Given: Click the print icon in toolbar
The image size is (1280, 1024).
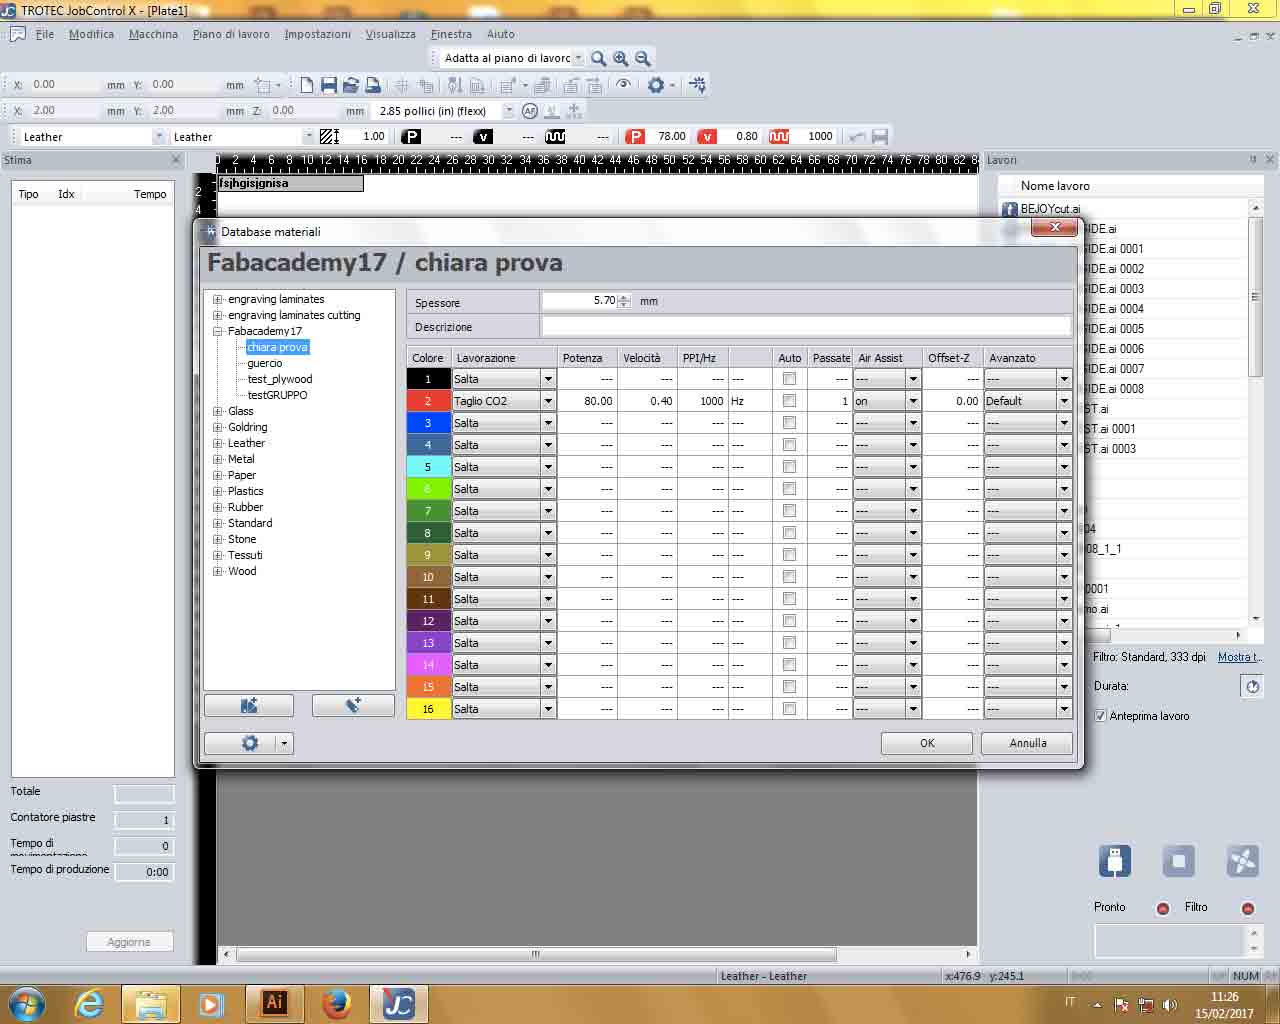Looking at the screenshot, I should [373, 85].
